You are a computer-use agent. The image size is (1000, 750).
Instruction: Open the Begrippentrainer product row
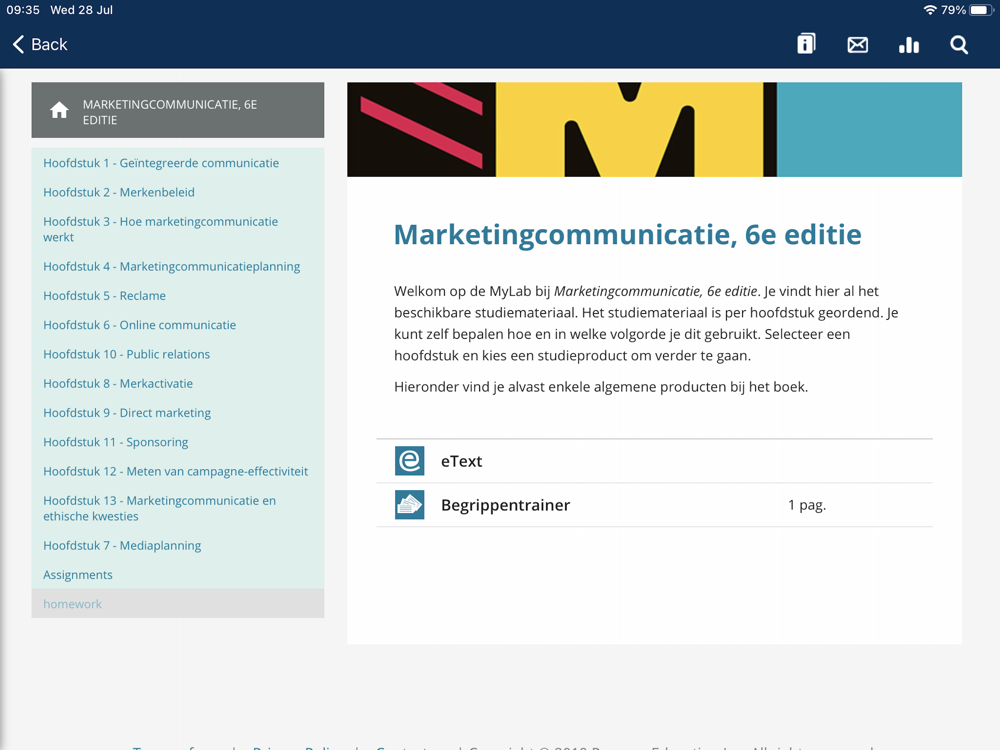point(654,504)
